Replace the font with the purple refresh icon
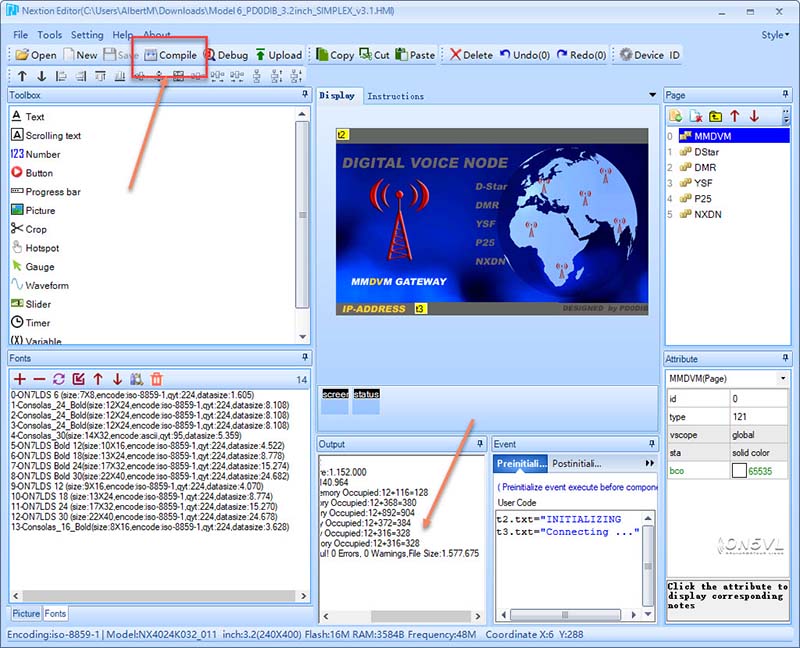 click(x=59, y=379)
